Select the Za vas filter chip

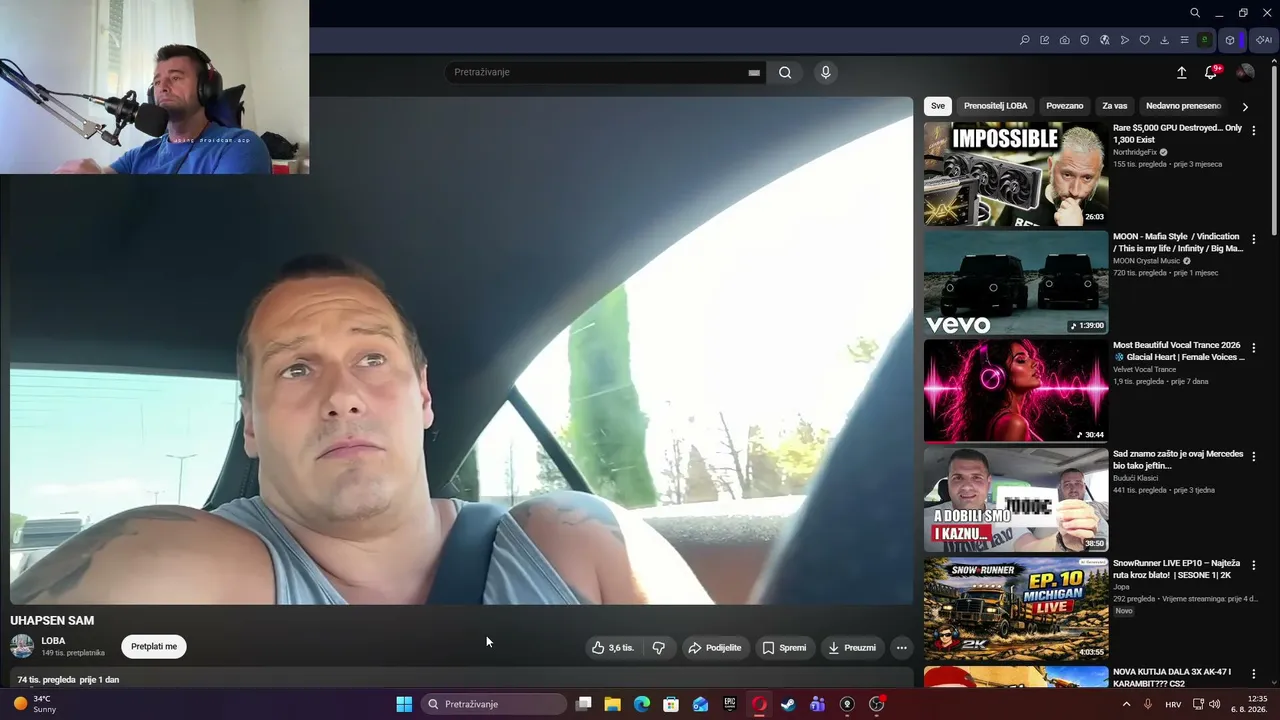(x=1115, y=106)
